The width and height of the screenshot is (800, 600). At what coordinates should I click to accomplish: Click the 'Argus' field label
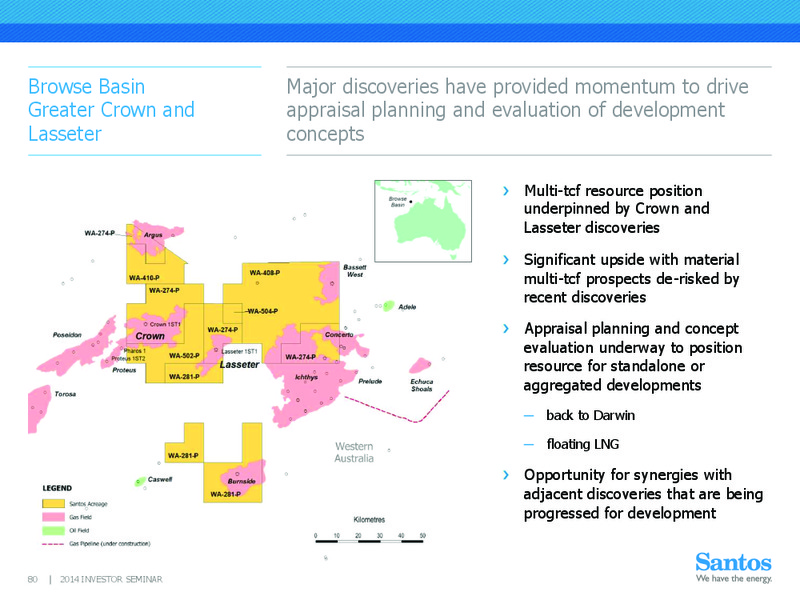coord(153,235)
